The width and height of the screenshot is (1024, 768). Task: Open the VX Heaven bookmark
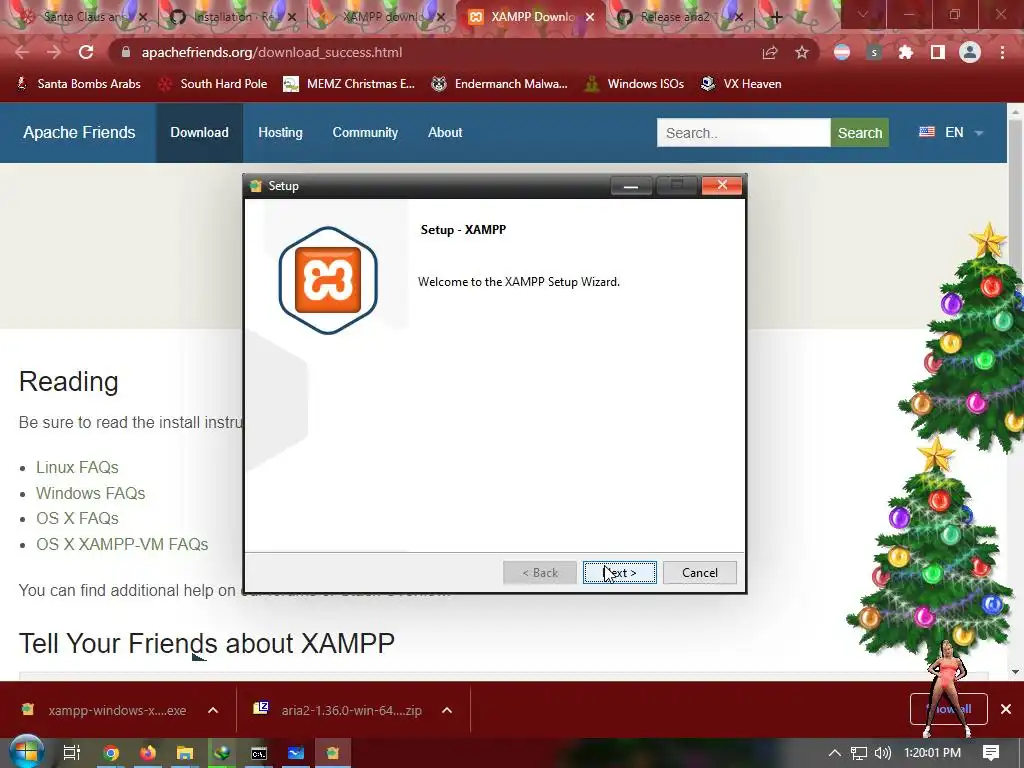741,84
